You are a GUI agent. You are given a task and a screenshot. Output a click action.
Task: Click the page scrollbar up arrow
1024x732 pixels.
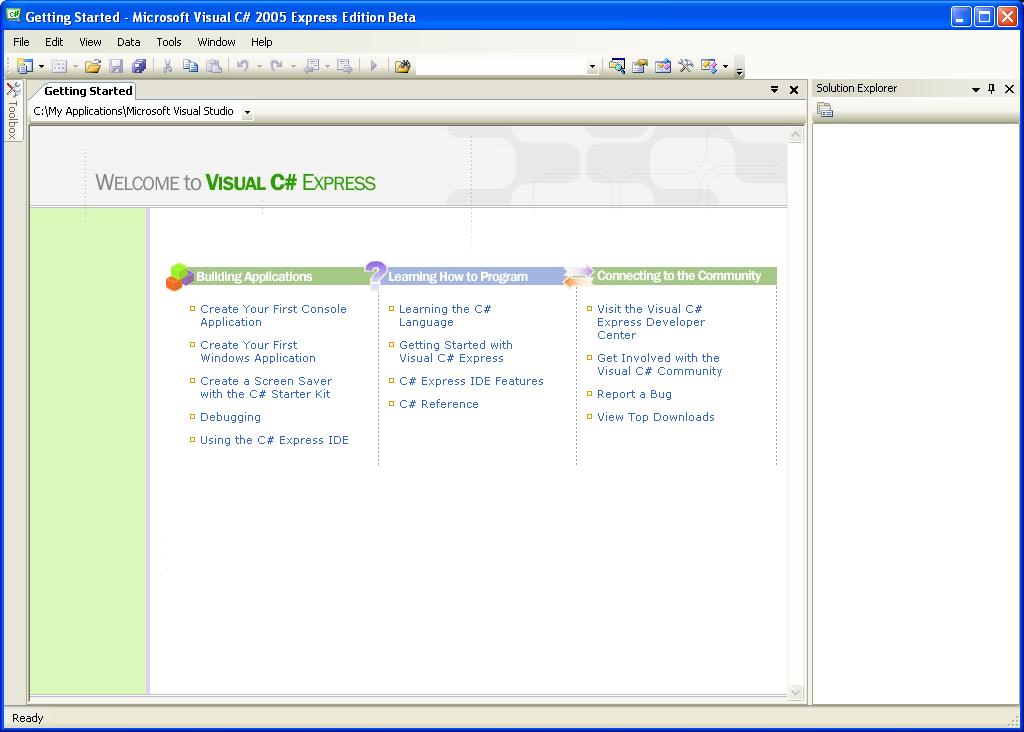pos(795,135)
